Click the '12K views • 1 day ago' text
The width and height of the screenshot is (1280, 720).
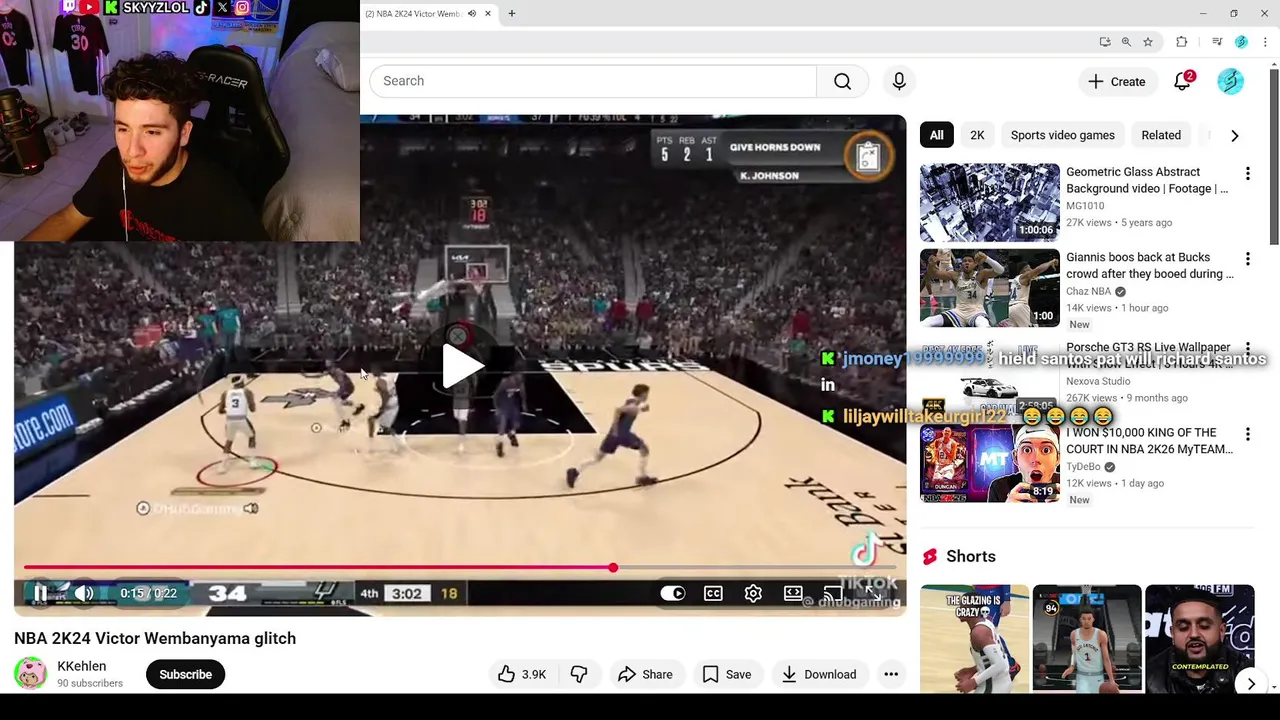[x=1115, y=483]
